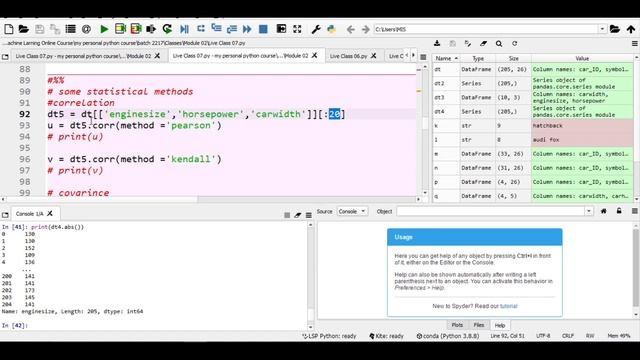
Task: Go to the parent directory up arrow
Action: coord(631,29)
